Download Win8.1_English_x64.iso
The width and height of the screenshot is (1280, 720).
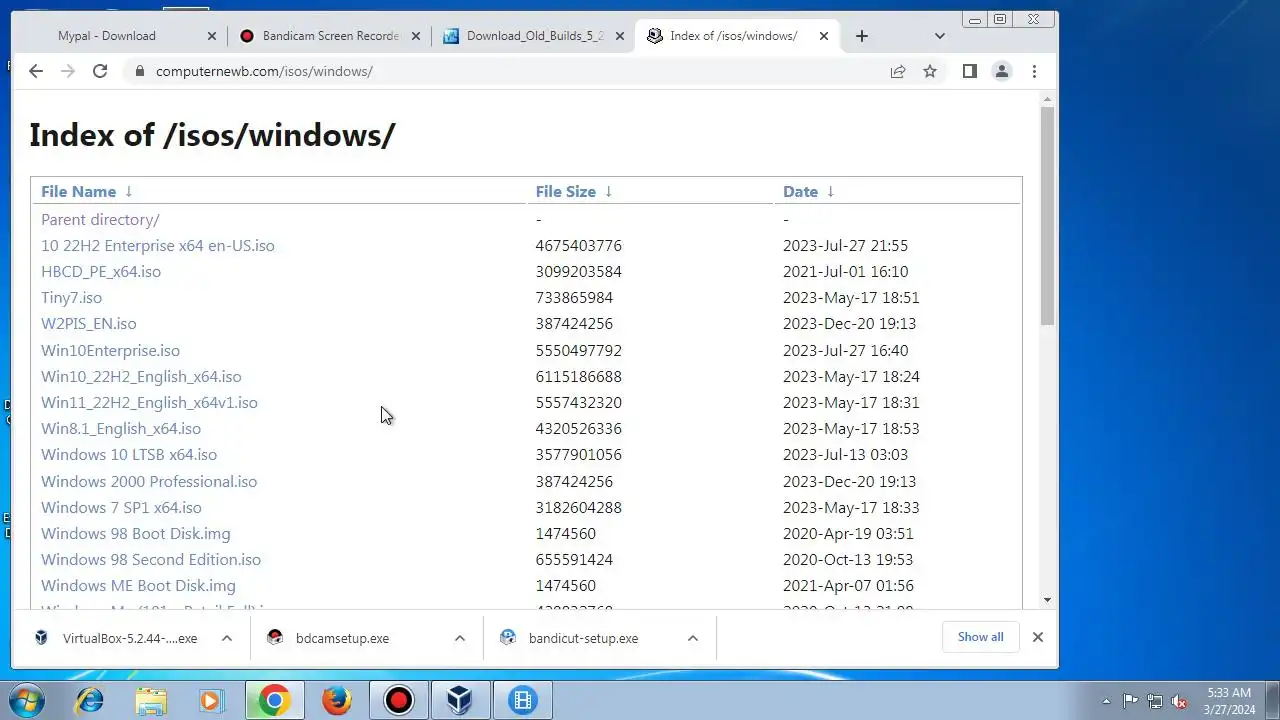[121, 428]
